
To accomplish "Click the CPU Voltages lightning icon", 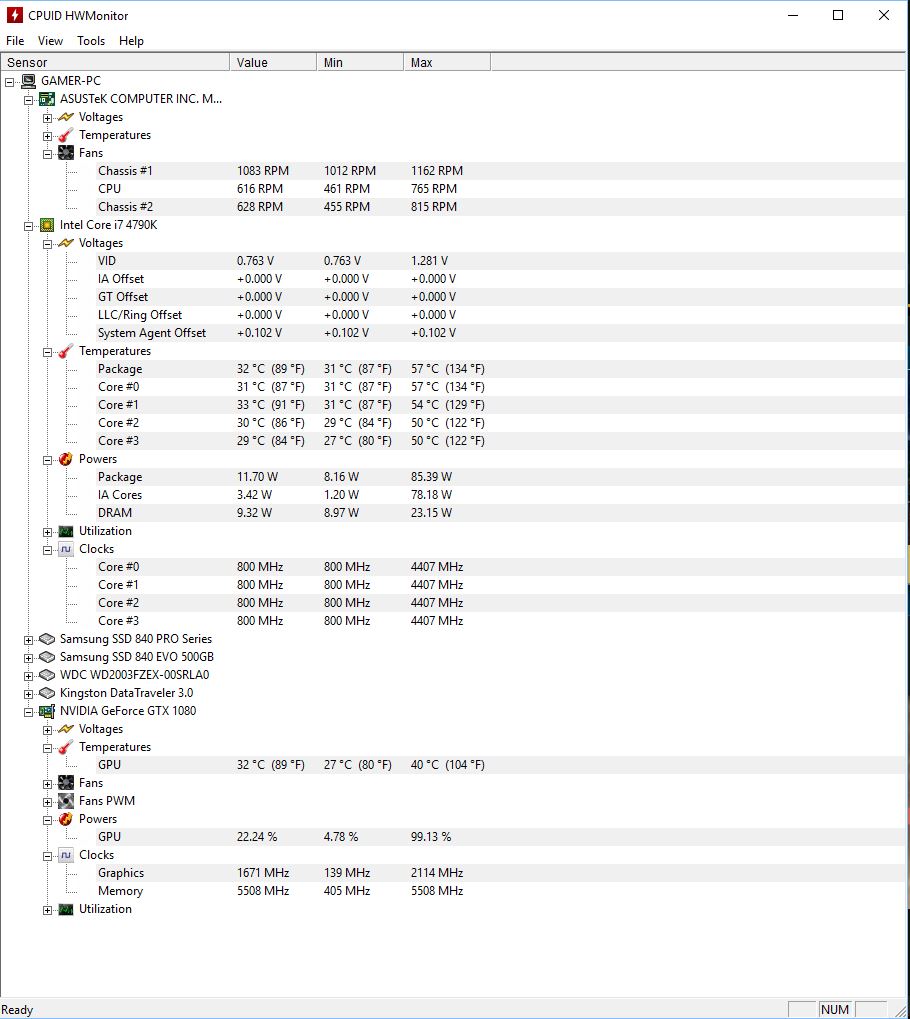I will point(66,243).
